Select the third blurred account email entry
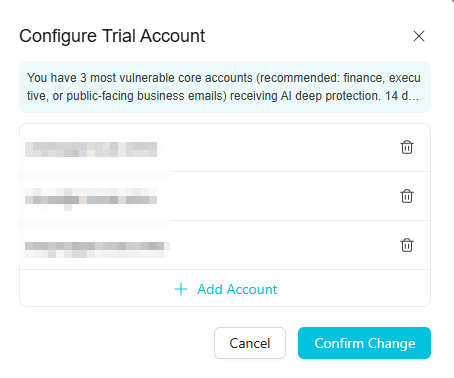Viewport: 454px width, 378px height. point(97,248)
